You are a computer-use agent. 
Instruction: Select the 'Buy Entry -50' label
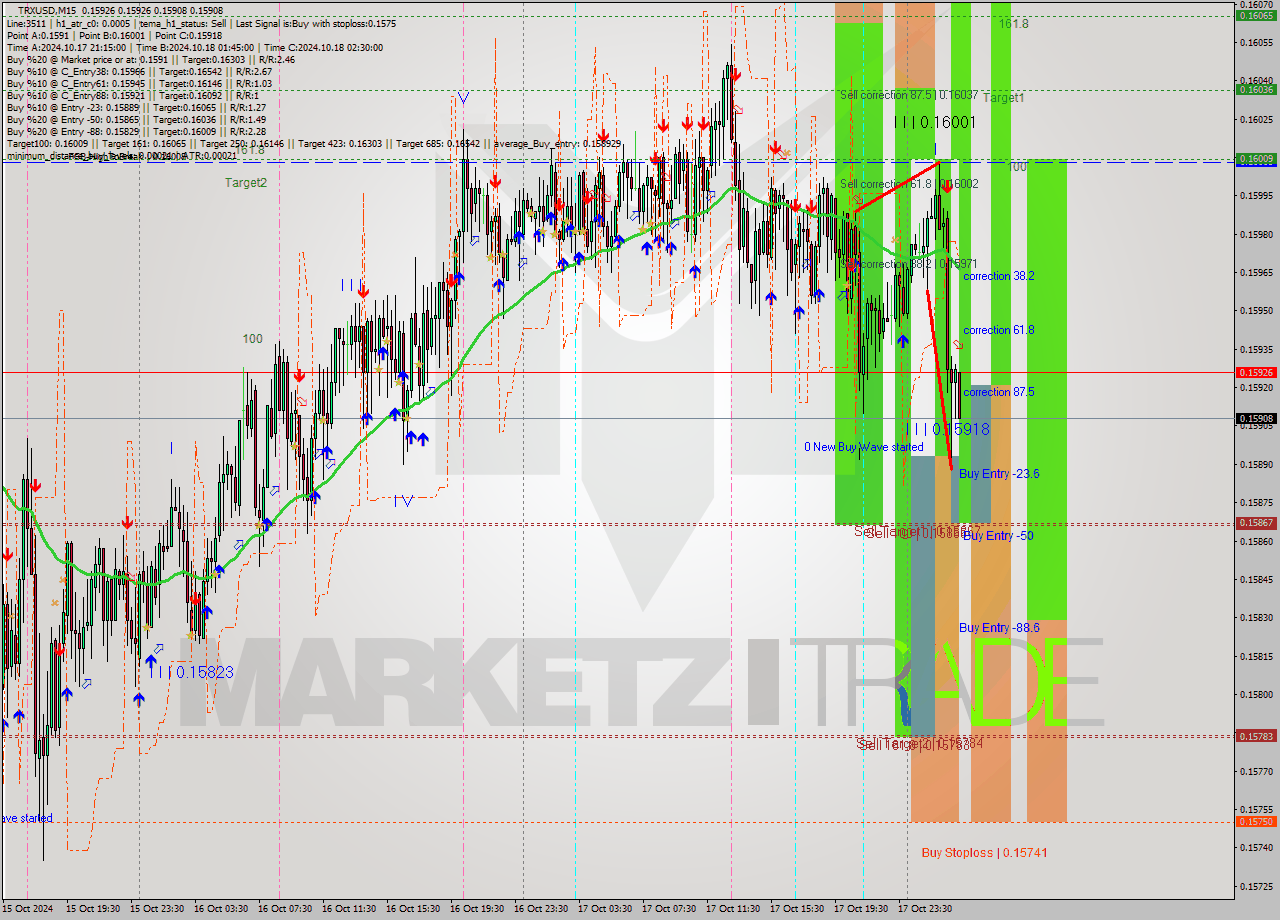998,536
